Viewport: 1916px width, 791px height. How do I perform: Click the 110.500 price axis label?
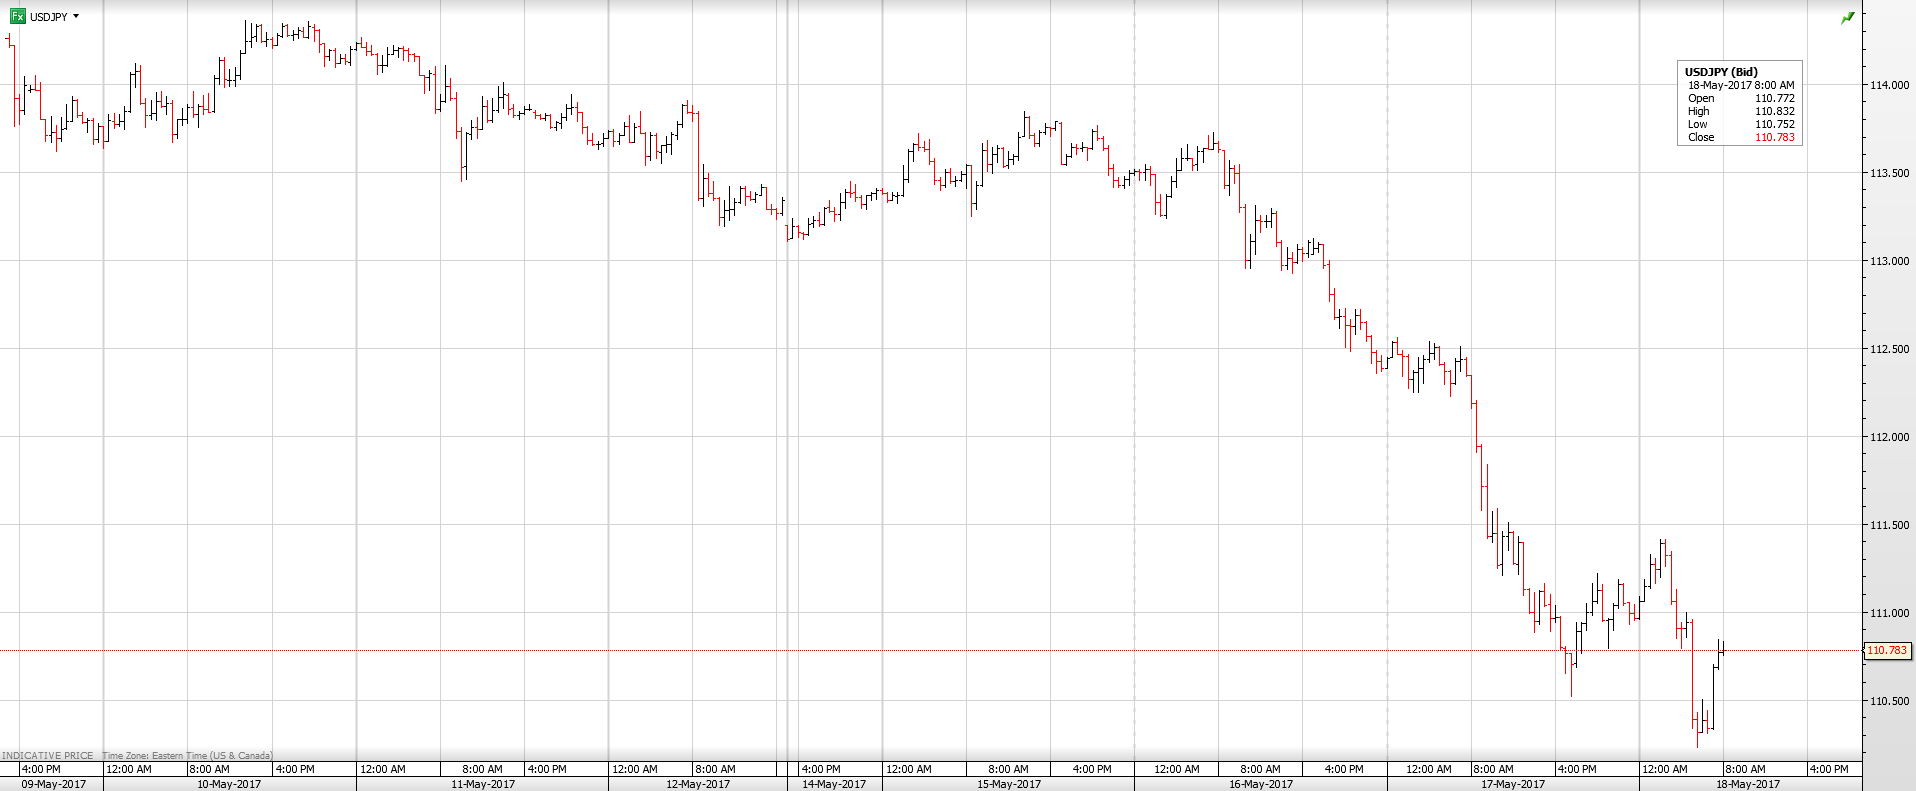(1889, 702)
